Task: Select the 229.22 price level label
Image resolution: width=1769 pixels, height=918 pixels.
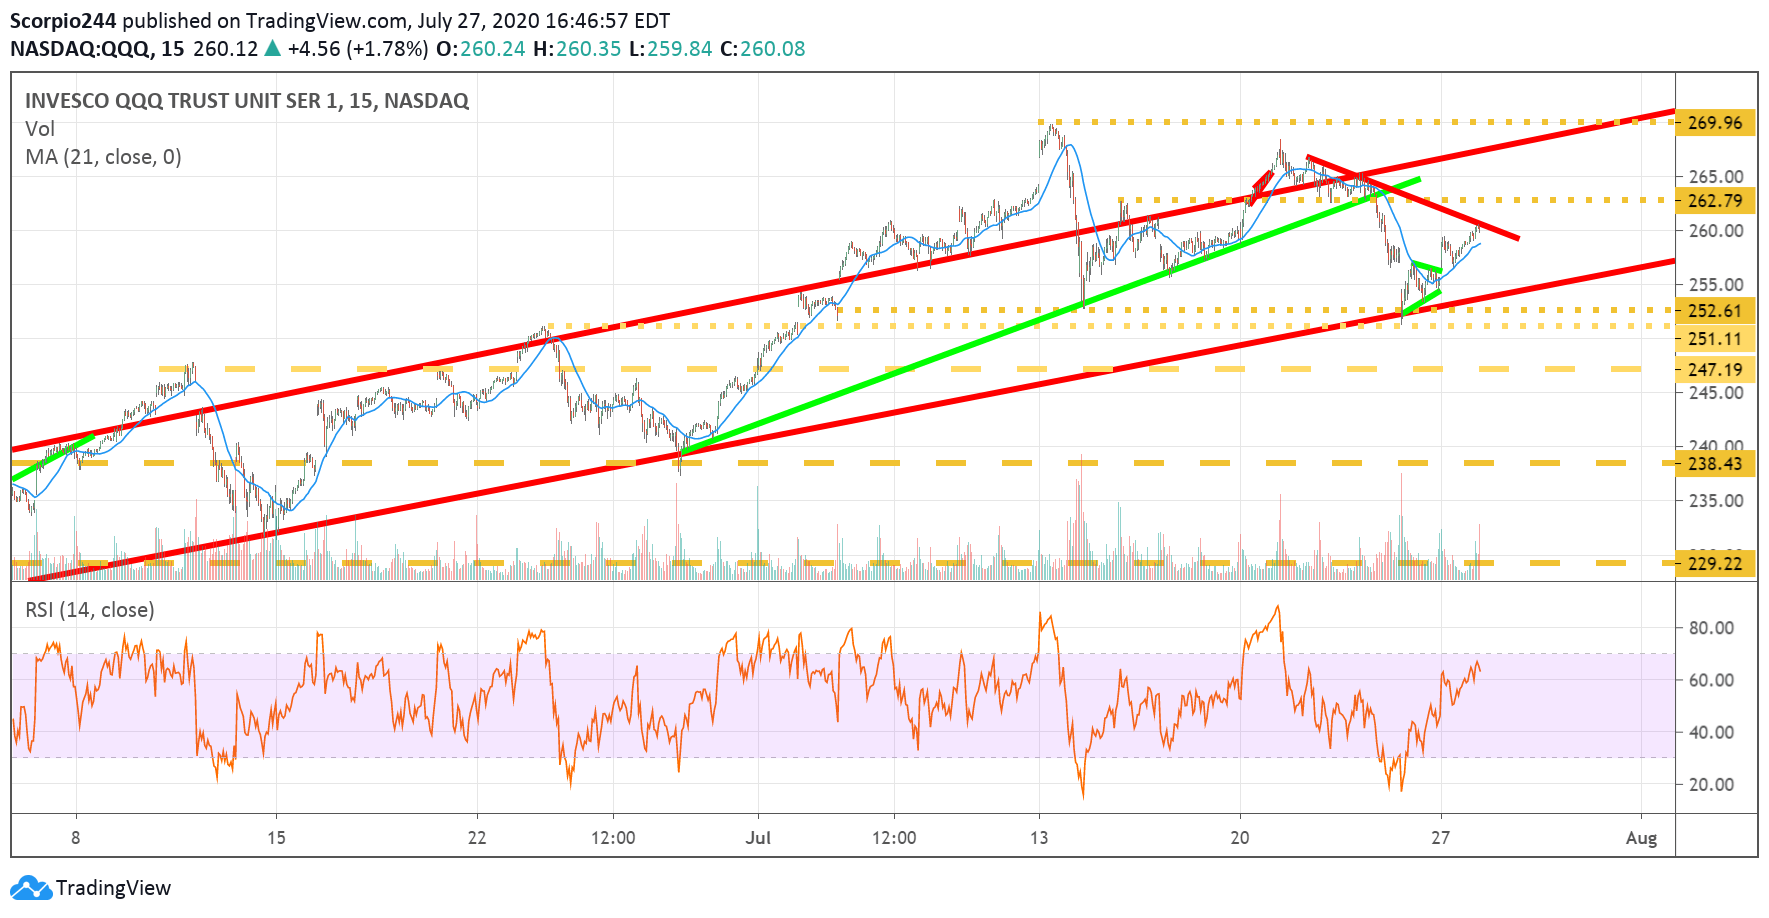Action: point(1715,564)
